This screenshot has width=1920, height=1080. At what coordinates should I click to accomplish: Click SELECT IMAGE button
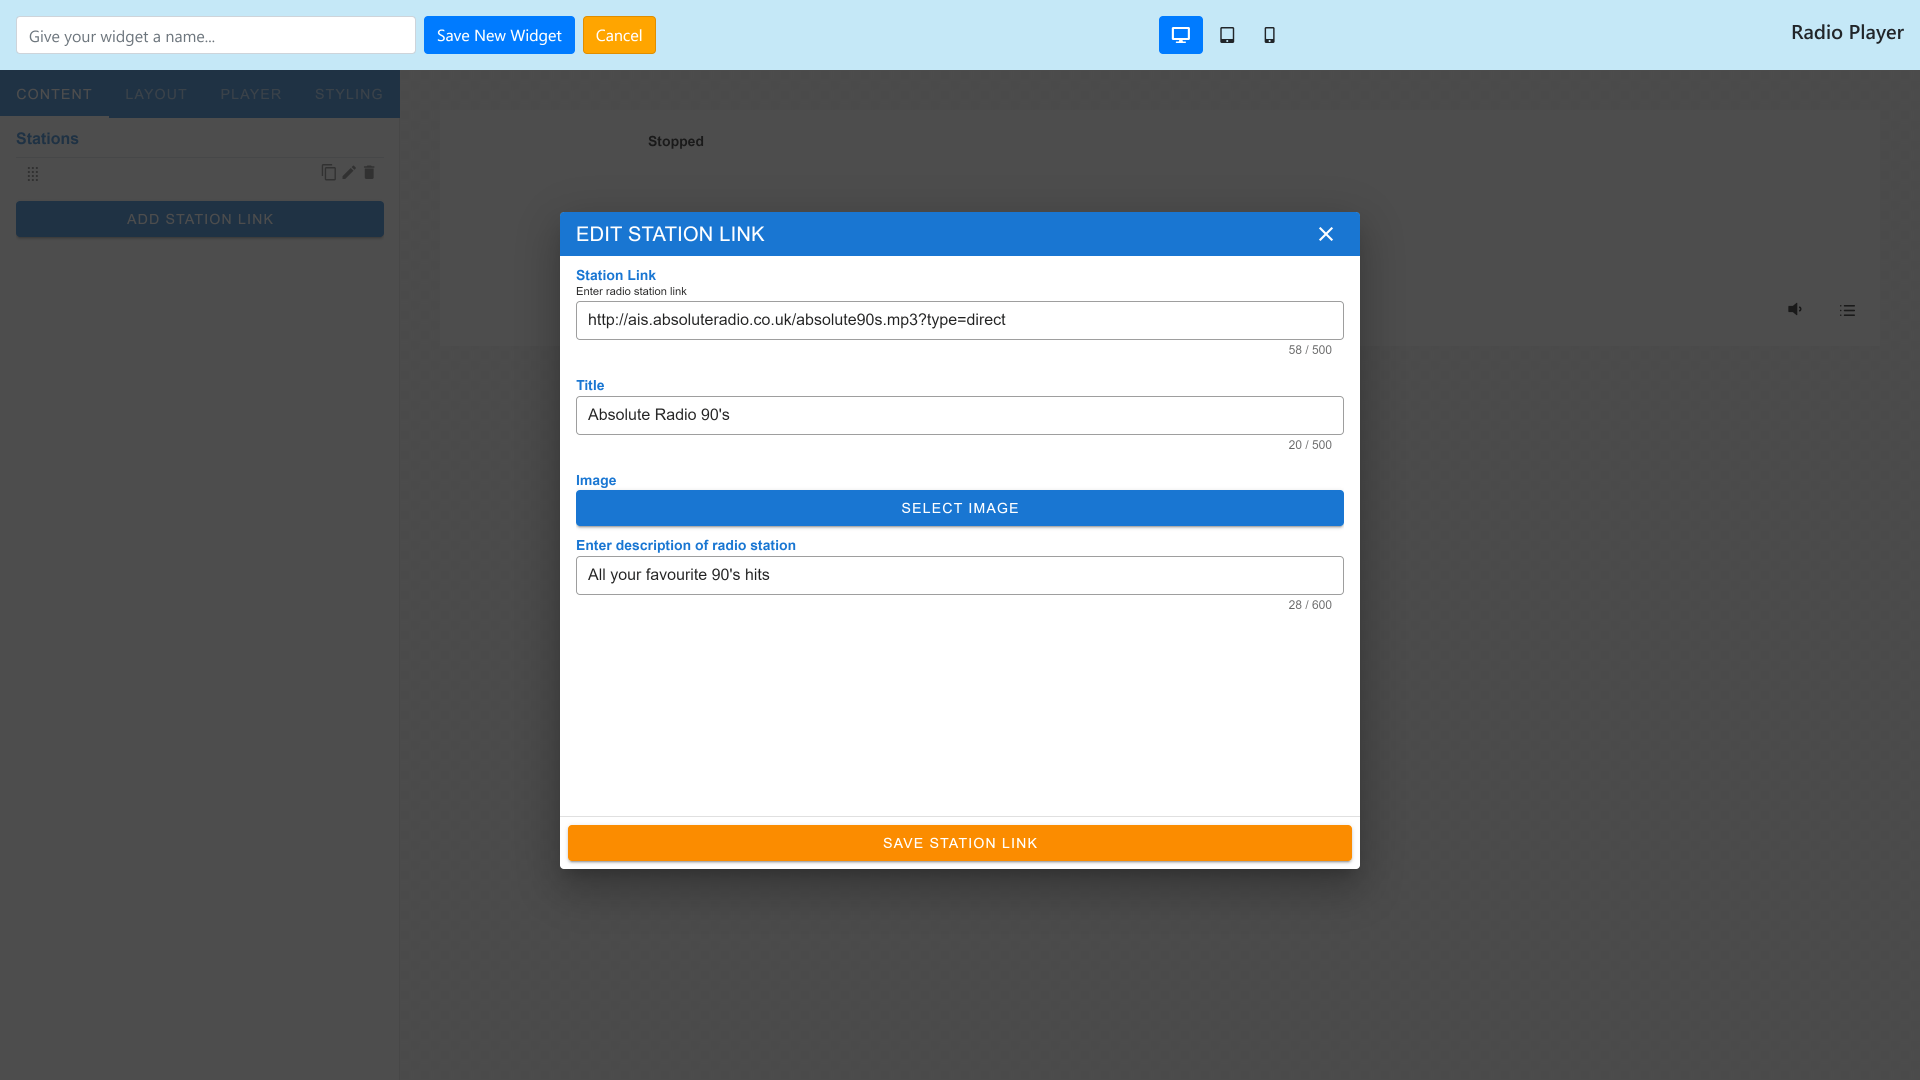pyautogui.click(x=960, y=508)
